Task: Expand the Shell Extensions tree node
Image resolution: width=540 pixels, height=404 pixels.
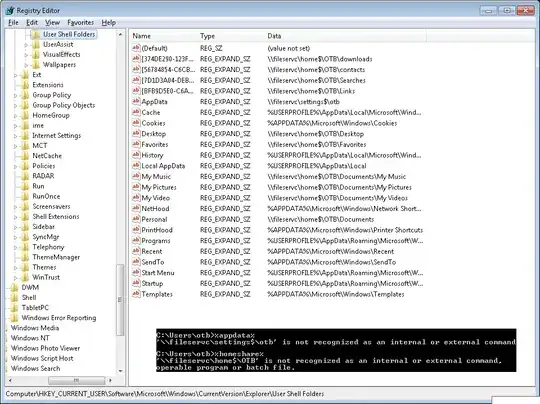Action: [15, 217]
